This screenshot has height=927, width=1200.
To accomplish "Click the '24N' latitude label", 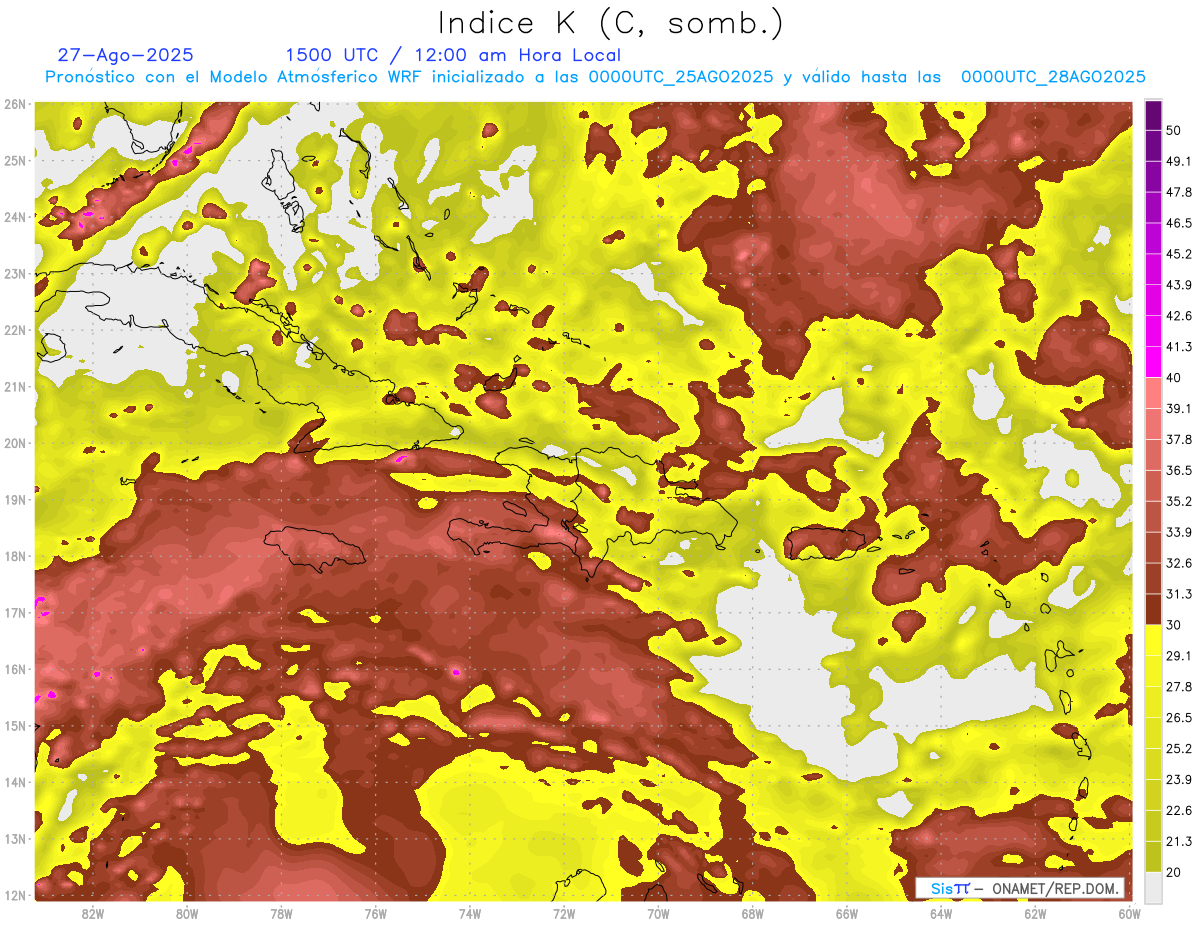I will click(15, 217).
